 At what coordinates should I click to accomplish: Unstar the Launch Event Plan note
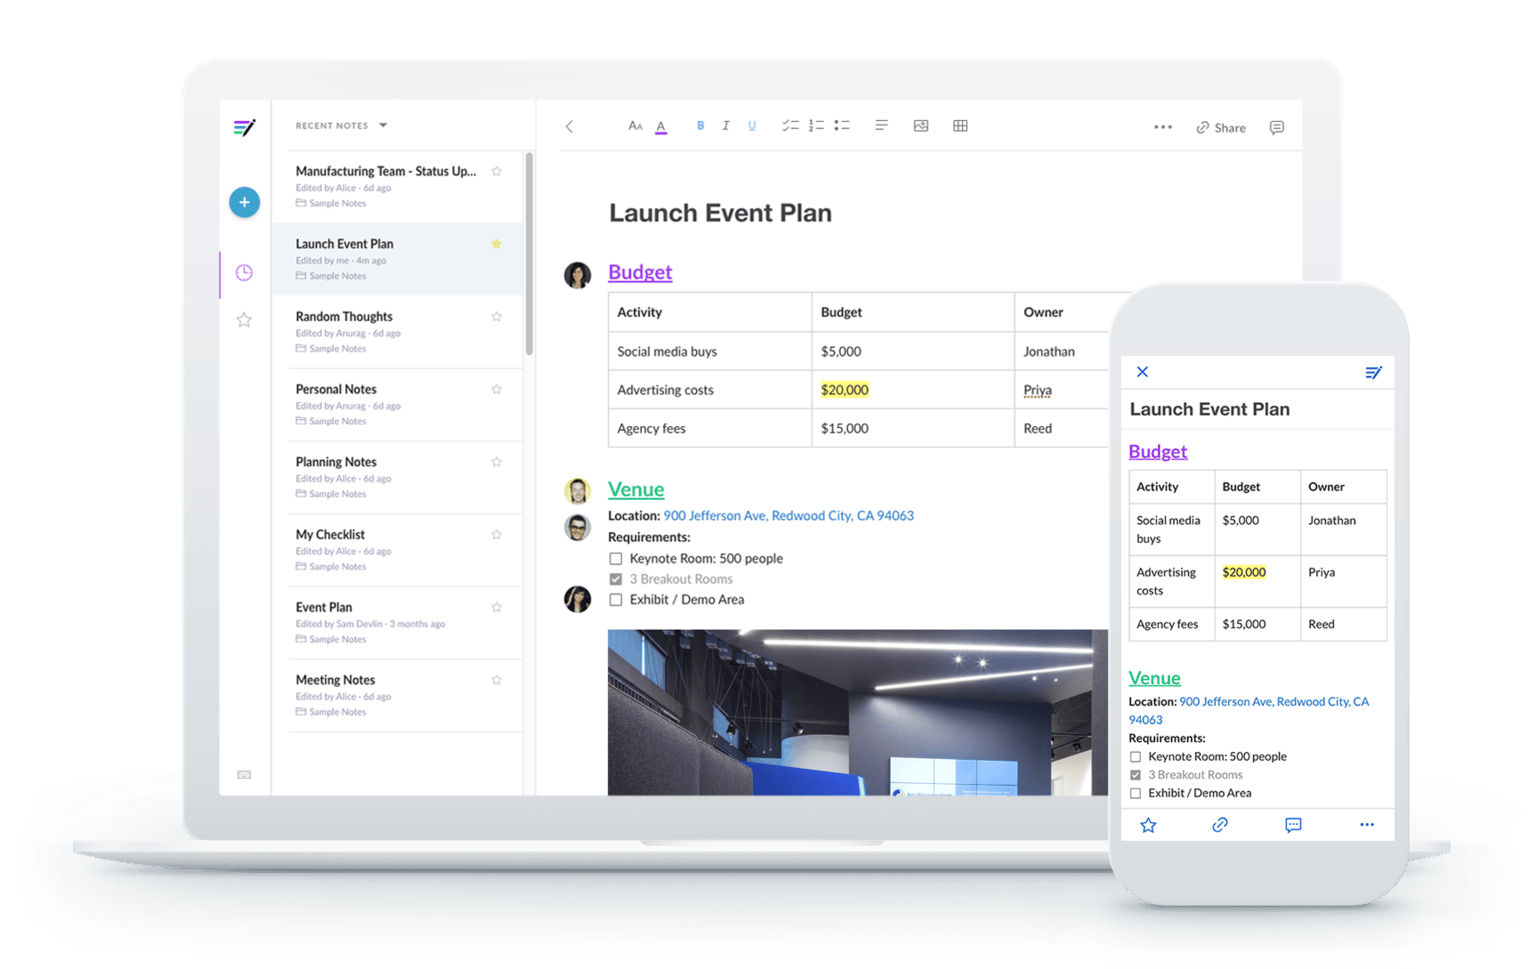(496, 244)
